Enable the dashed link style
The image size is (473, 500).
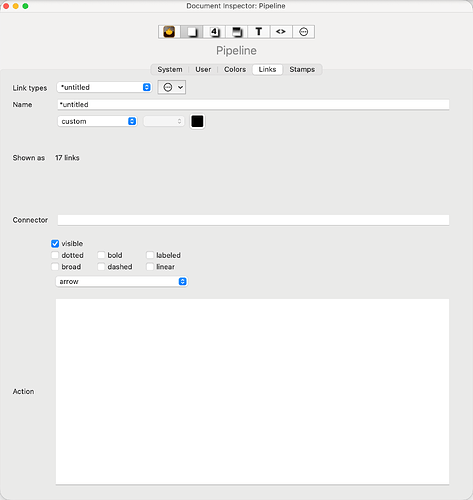click(x=101, y=267)
